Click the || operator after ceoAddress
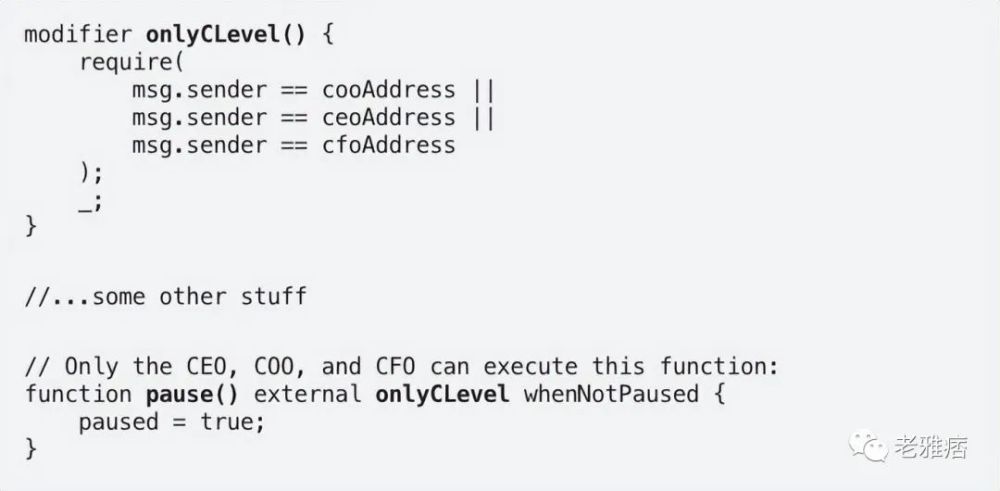1000x491 pixels. pos(485,119)
